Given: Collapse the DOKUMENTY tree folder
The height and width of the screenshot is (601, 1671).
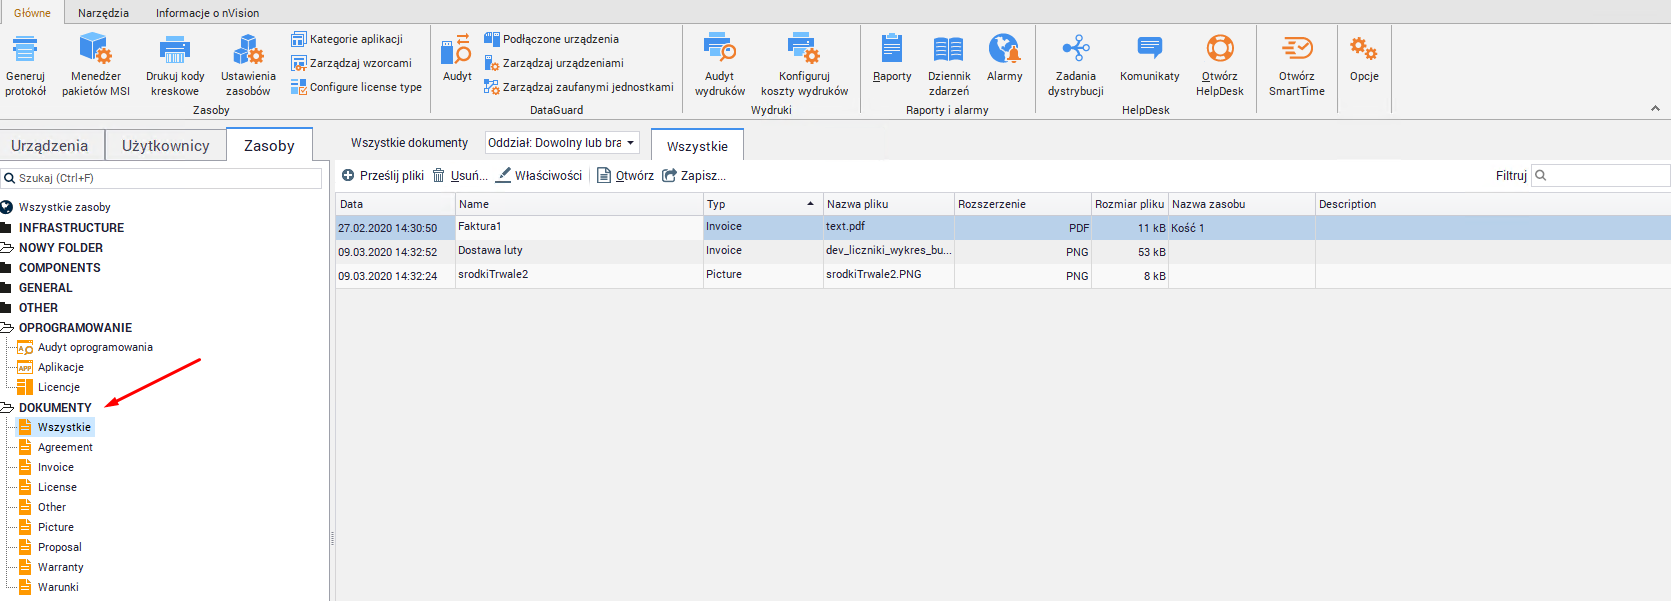Looking at the screenshot, I should pyautogui.click(x=7, y=408).
